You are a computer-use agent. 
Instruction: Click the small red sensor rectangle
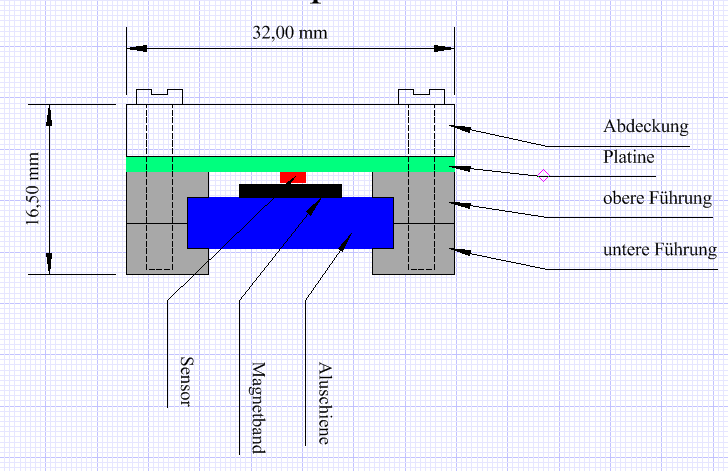(293, 177)
